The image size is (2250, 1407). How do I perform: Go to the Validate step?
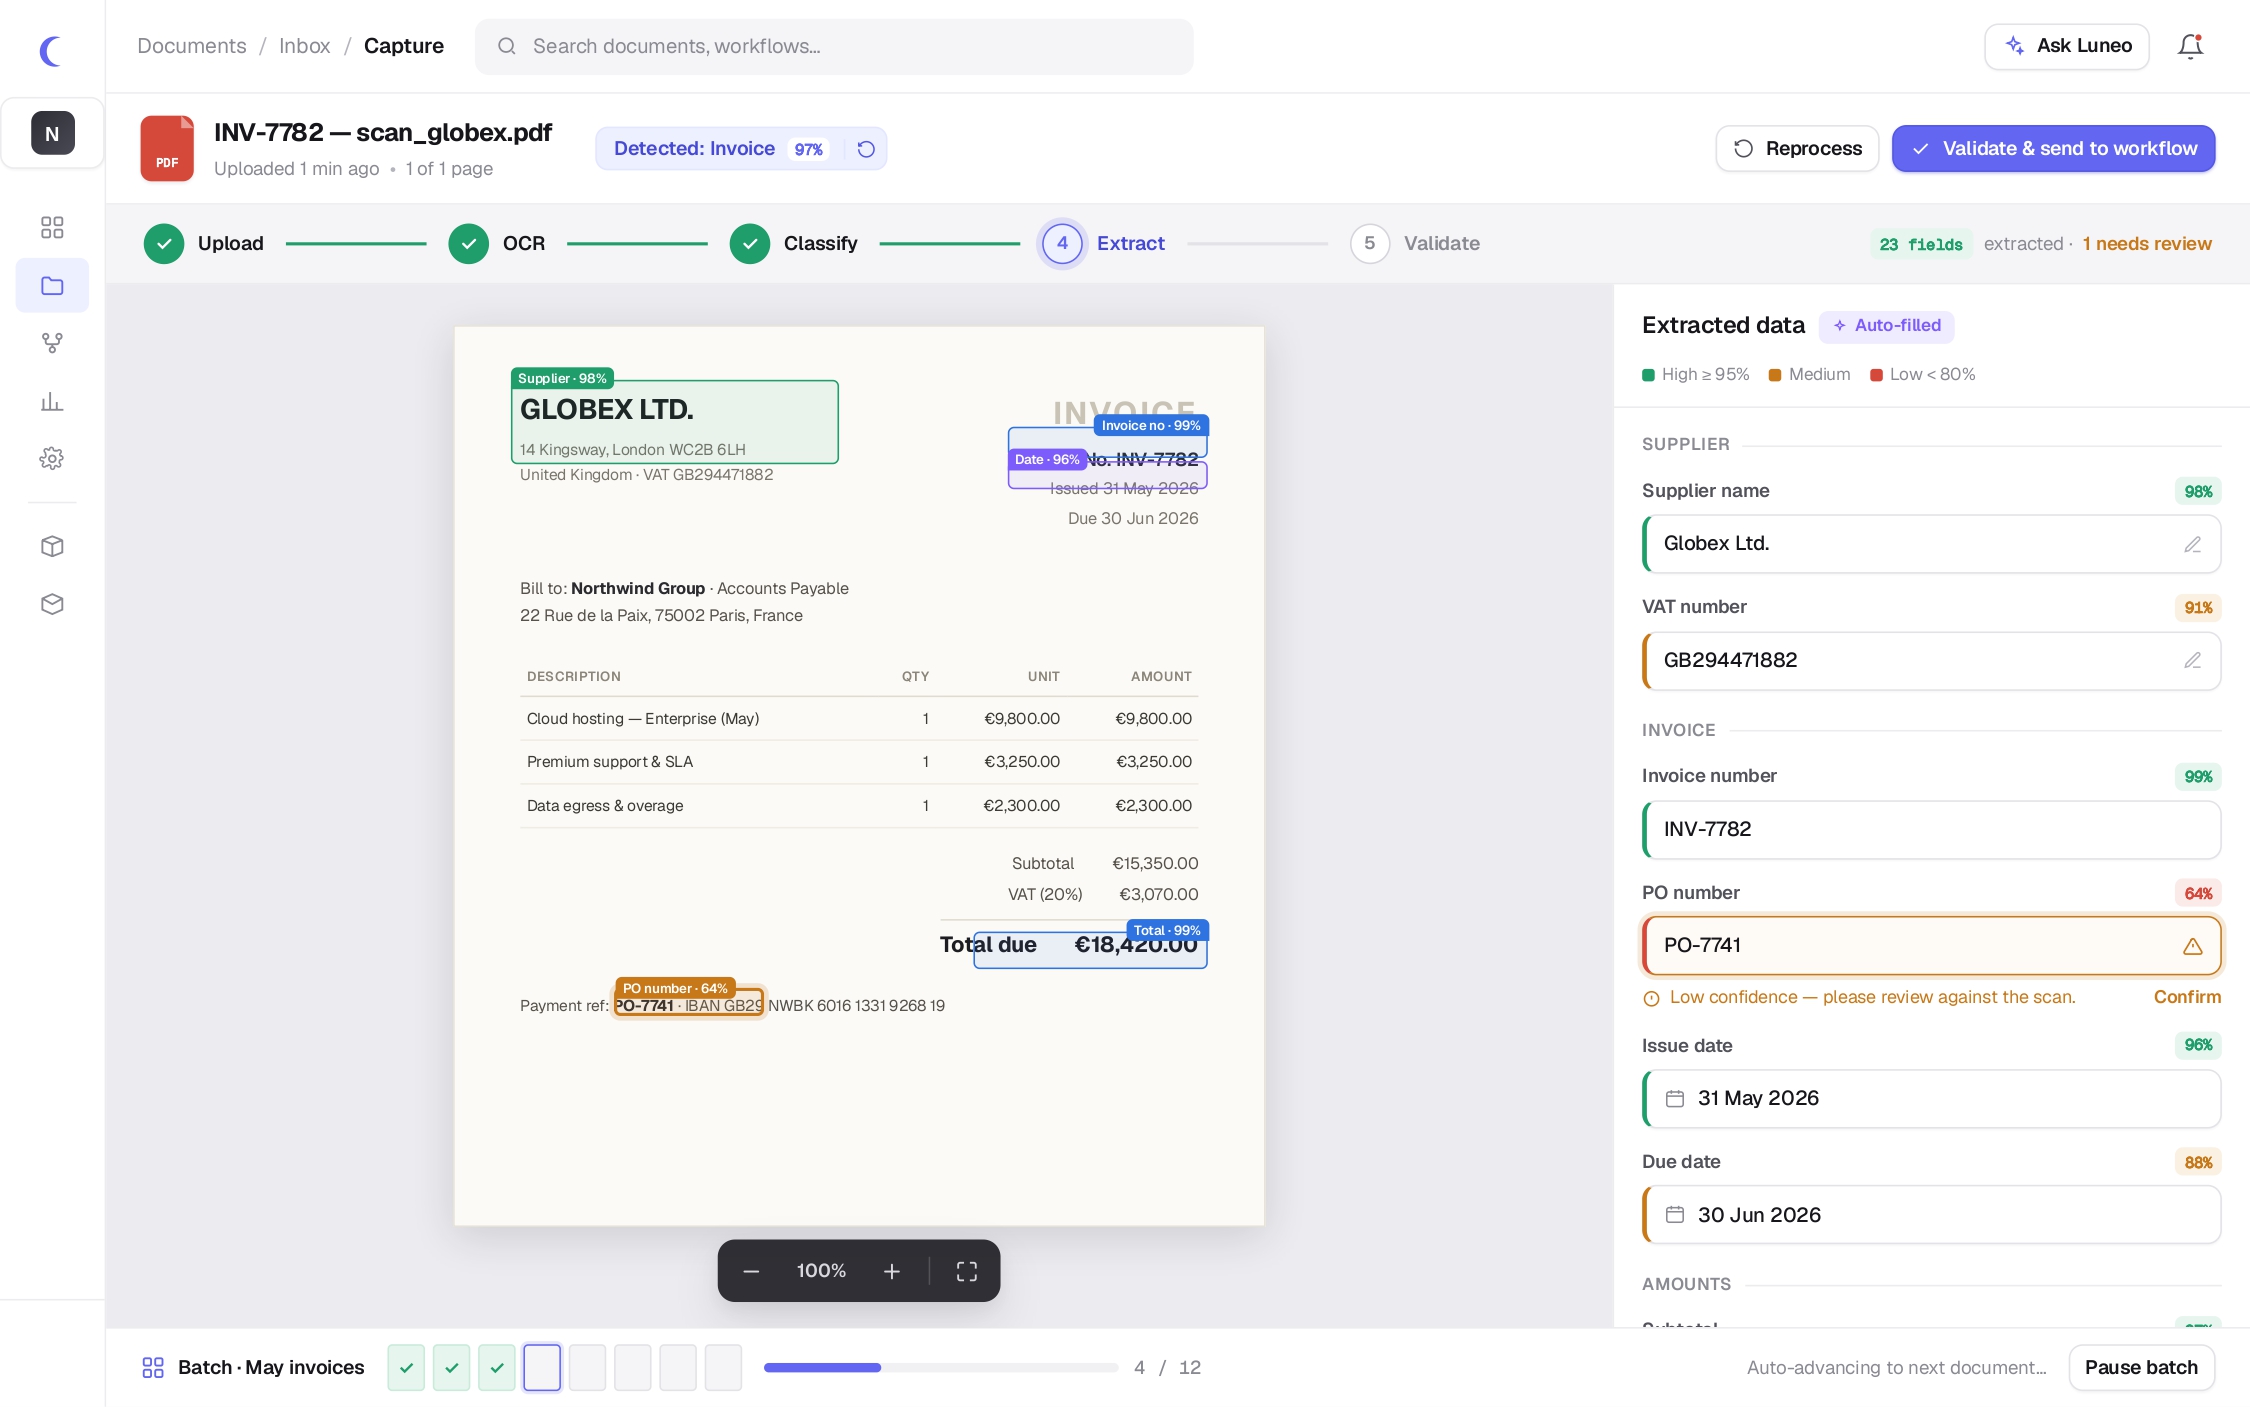[1415, 243]
